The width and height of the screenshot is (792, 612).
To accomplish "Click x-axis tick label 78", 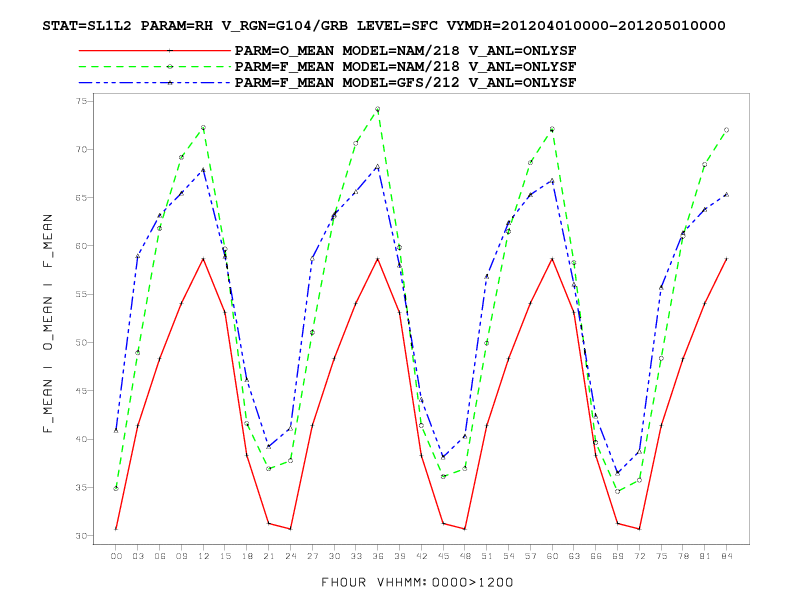I will pos(683,556).
